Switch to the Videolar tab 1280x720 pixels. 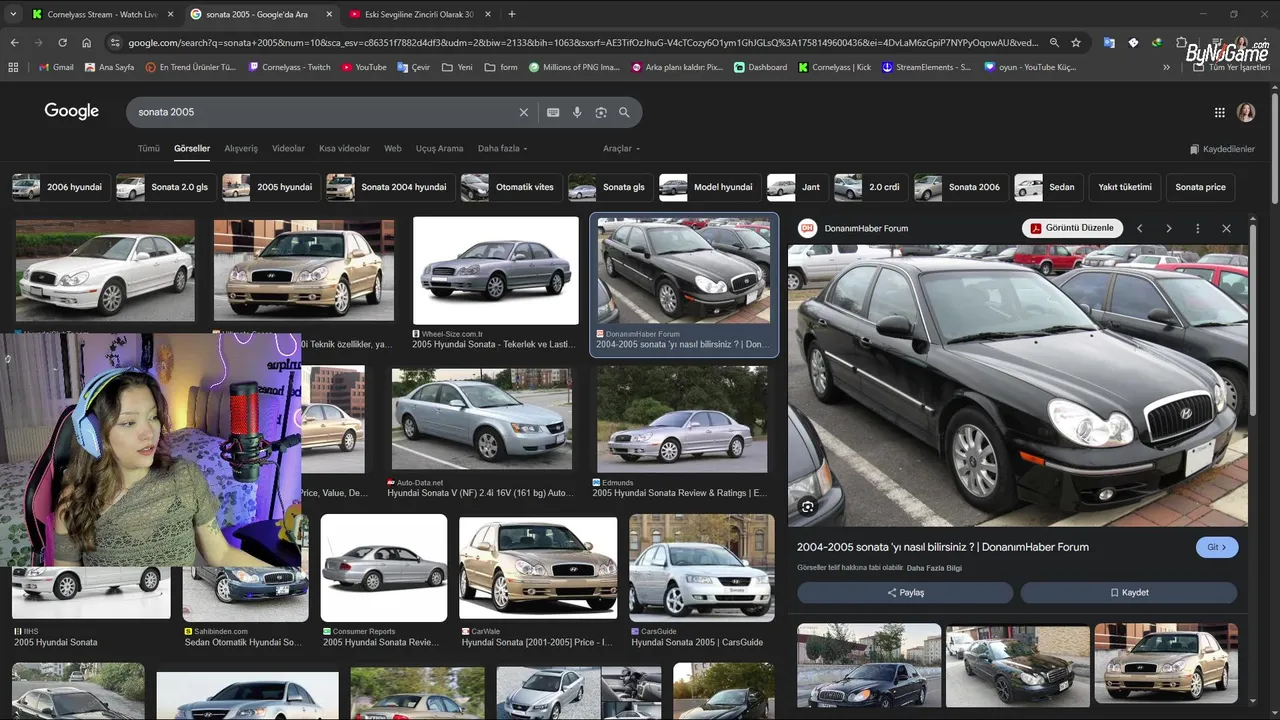tap(288, 148)
